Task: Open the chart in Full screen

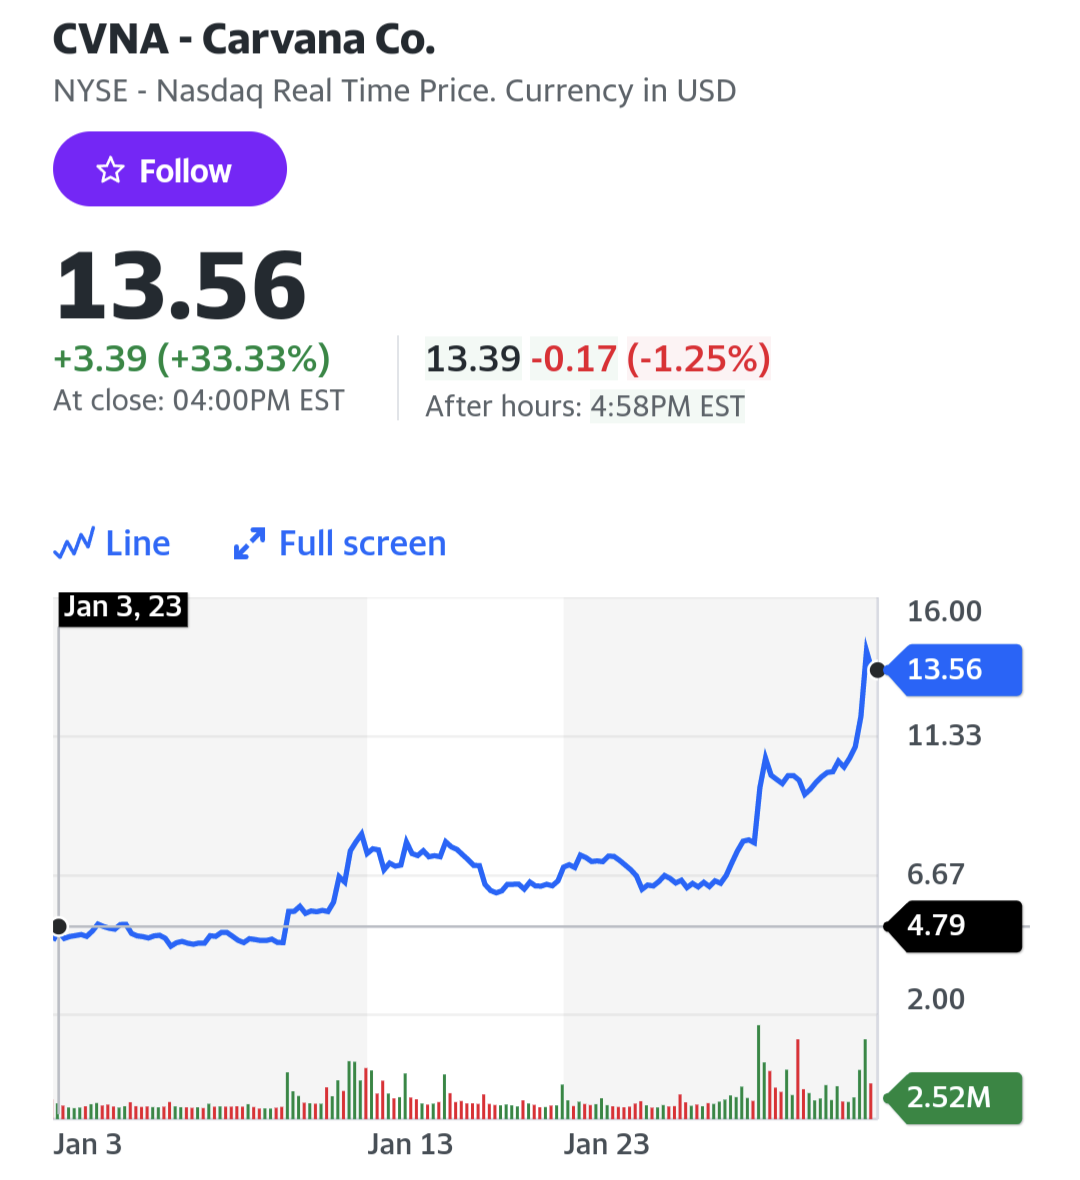Action: point(339,543)
